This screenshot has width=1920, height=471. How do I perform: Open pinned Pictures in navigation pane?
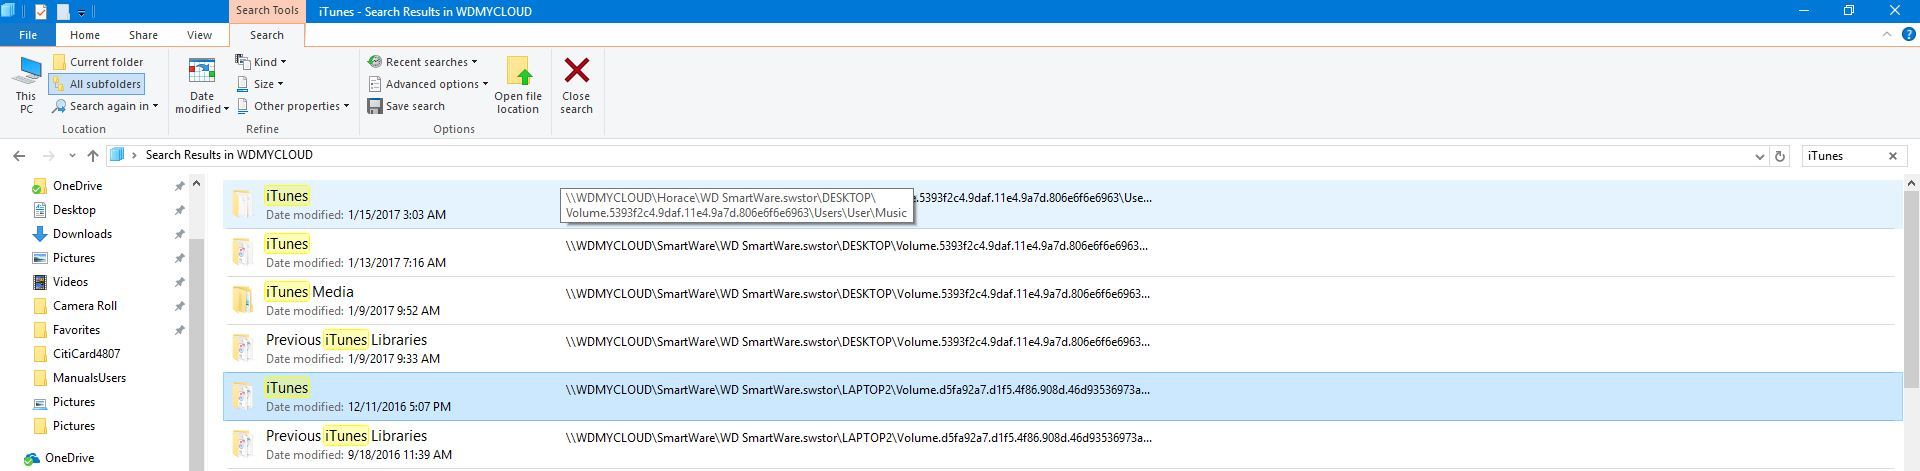pyautogui.click(x=74, y=258)
